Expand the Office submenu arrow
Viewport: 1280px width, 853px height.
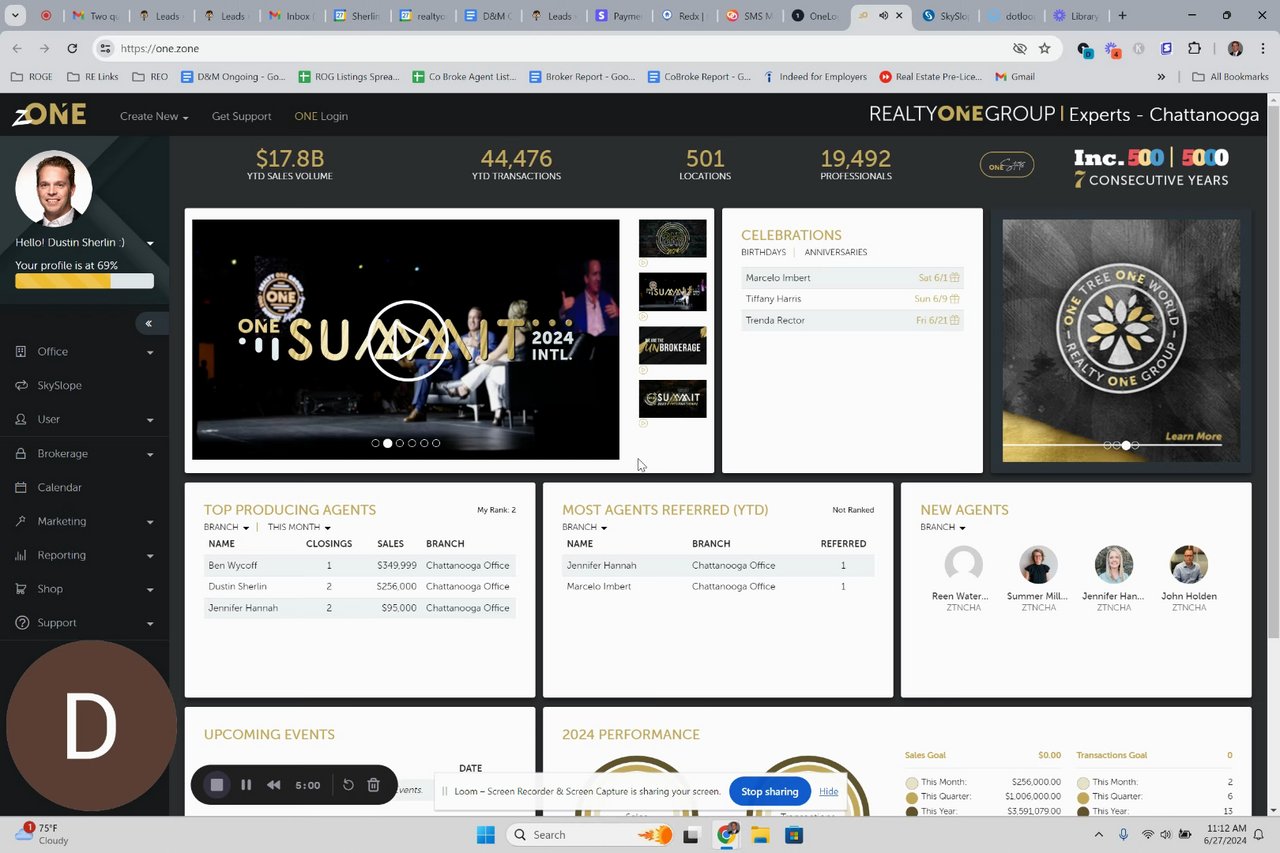150,352
